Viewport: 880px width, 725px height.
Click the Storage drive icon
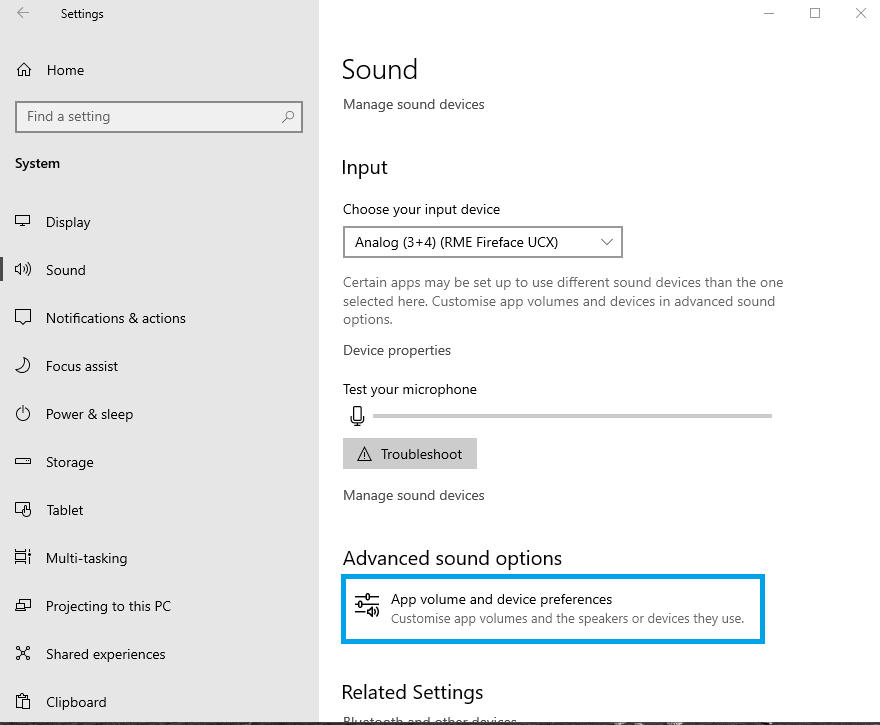24,462
